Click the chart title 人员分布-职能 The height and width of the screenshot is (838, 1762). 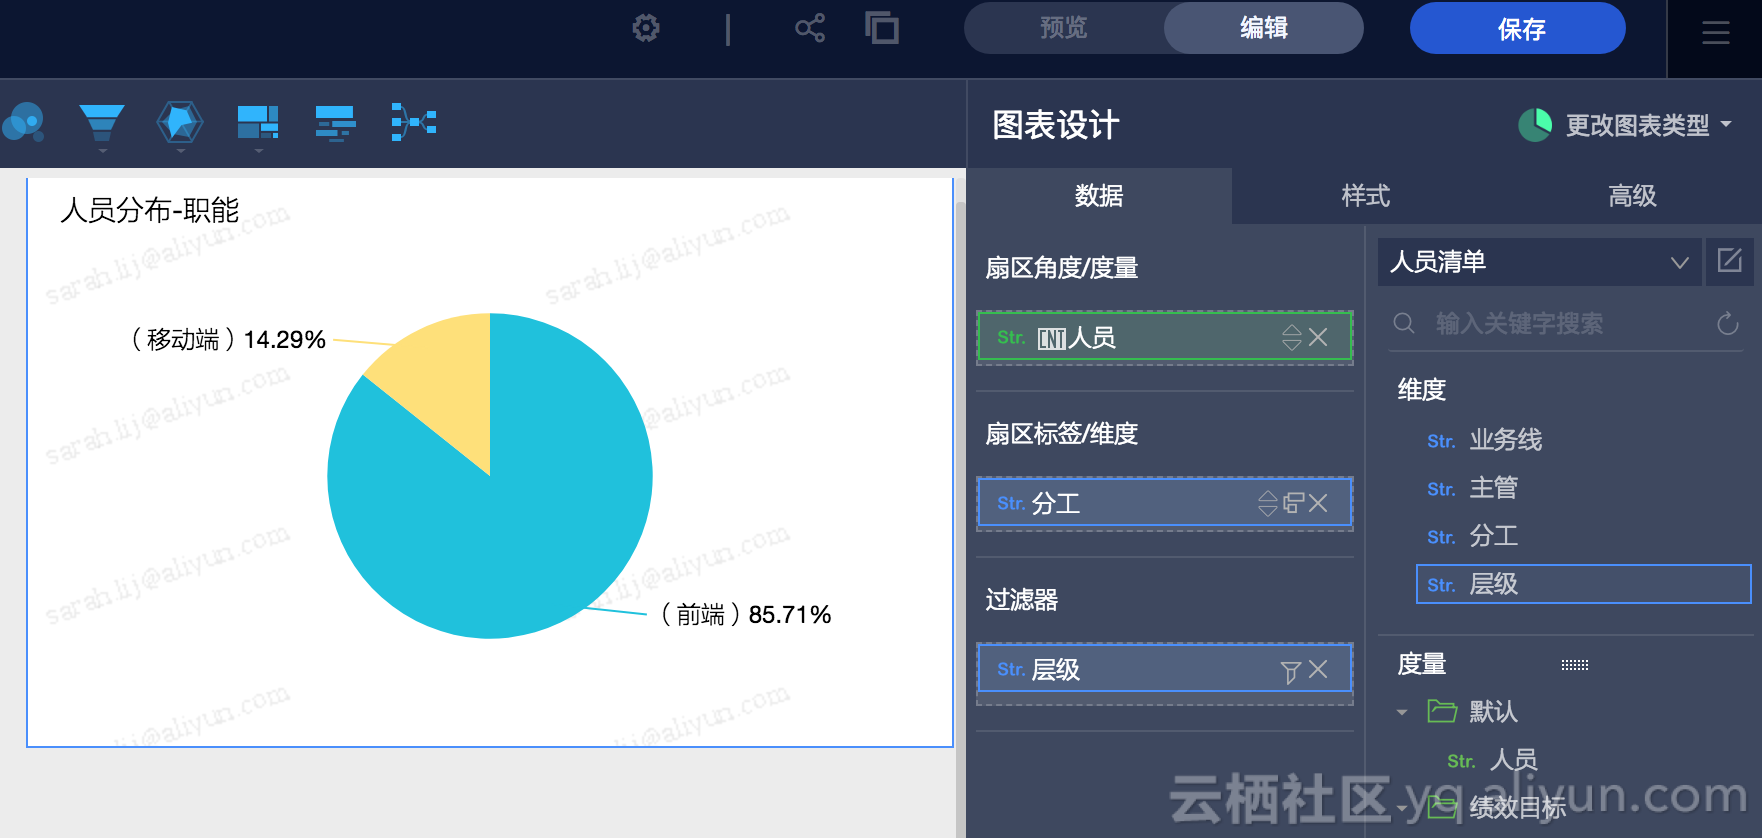tap(149, 210)
